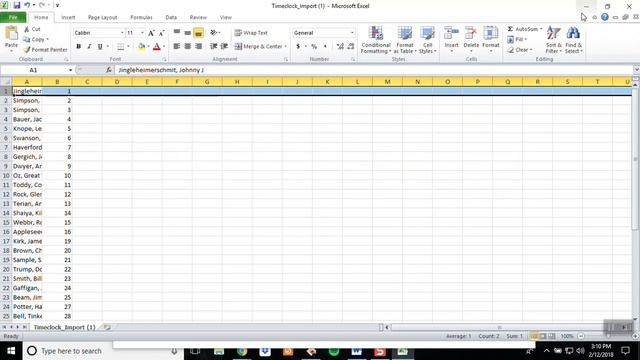The image size is (640, 360).
Task: Open Conditional Formatting
Action: pos(376,40)
